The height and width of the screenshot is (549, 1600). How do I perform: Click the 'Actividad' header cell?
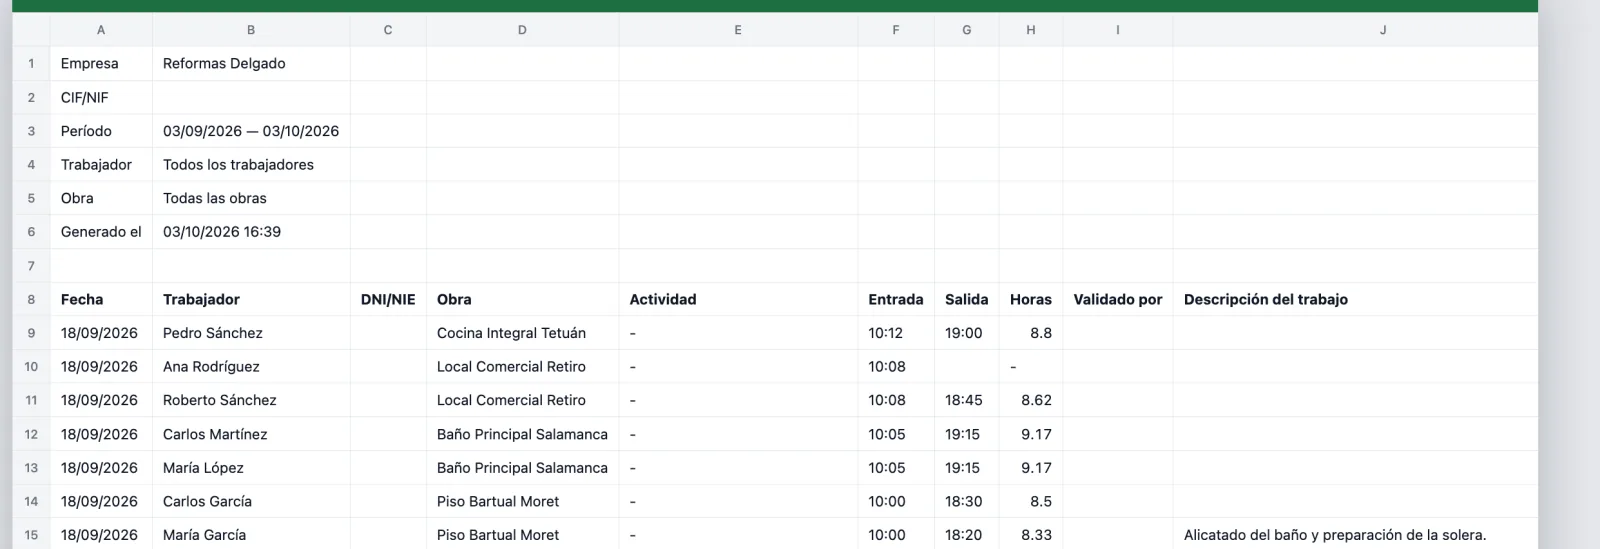738,299
